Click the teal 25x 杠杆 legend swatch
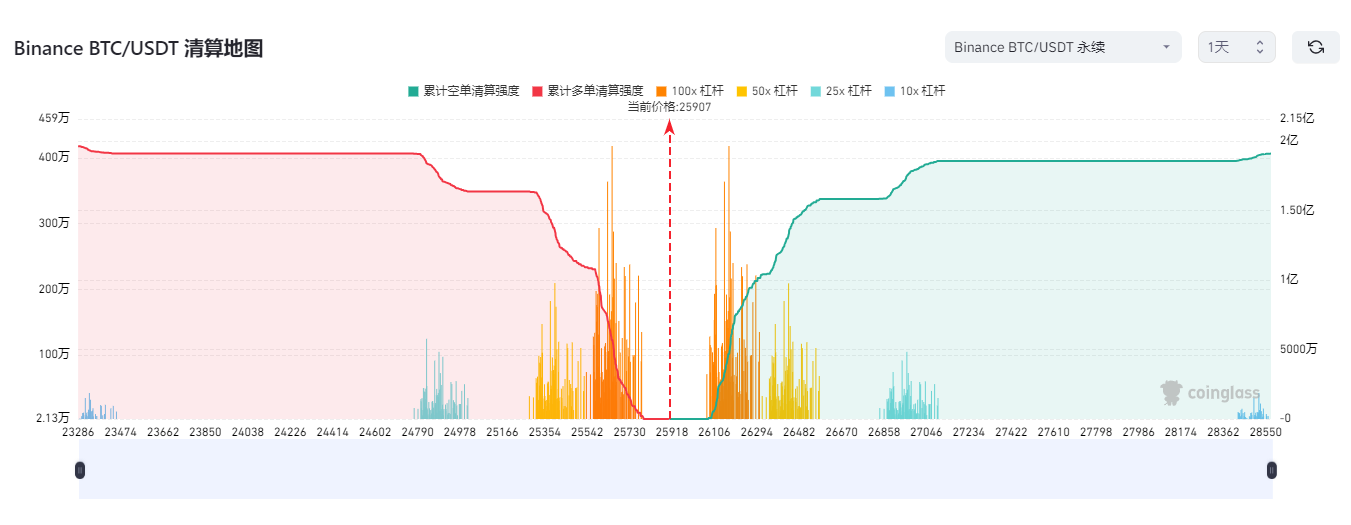 click(x=816, y=91)
